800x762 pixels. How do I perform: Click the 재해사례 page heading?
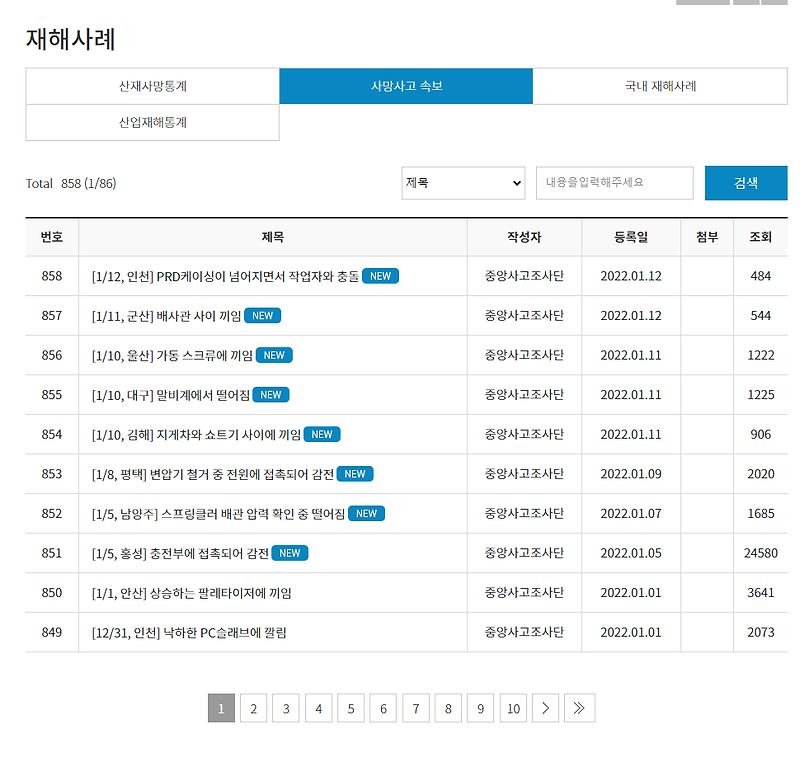70,39
